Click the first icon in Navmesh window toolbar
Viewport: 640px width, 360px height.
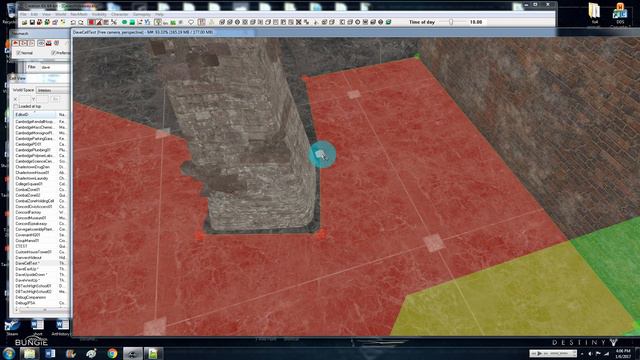click(16, 43)
